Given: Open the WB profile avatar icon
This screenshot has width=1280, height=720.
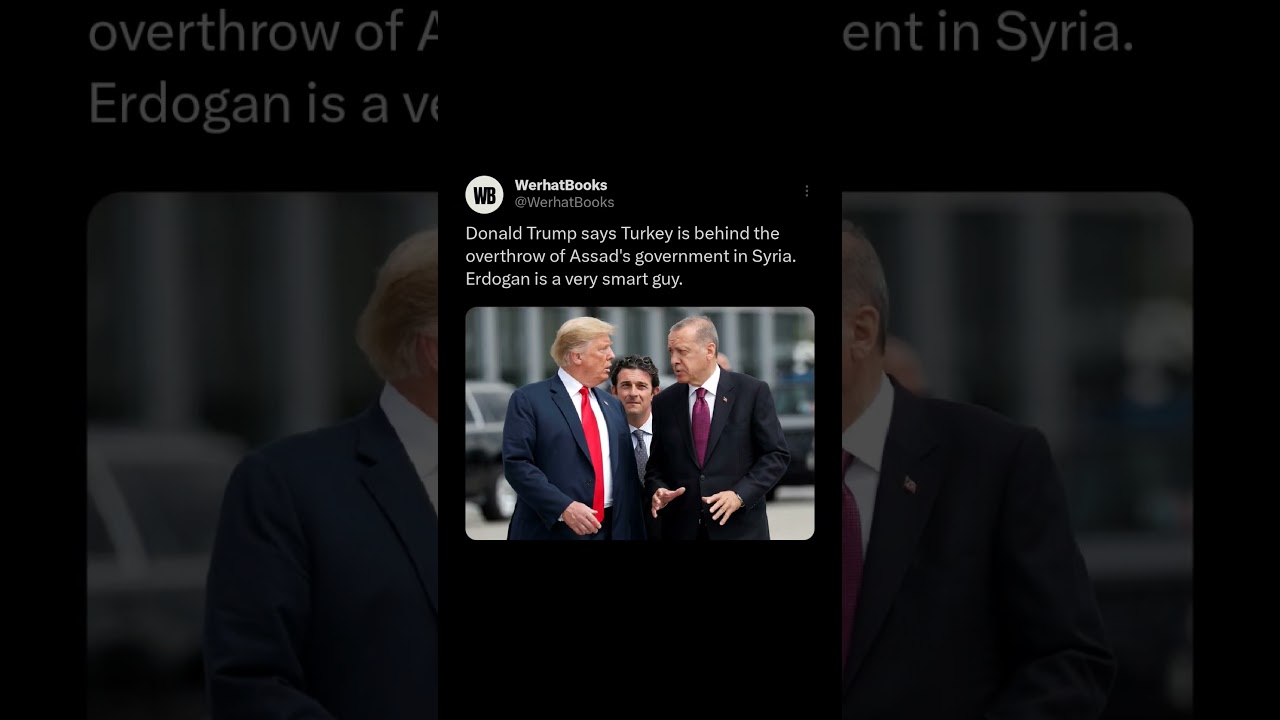Looking at the screenshot, I should 484,194.
